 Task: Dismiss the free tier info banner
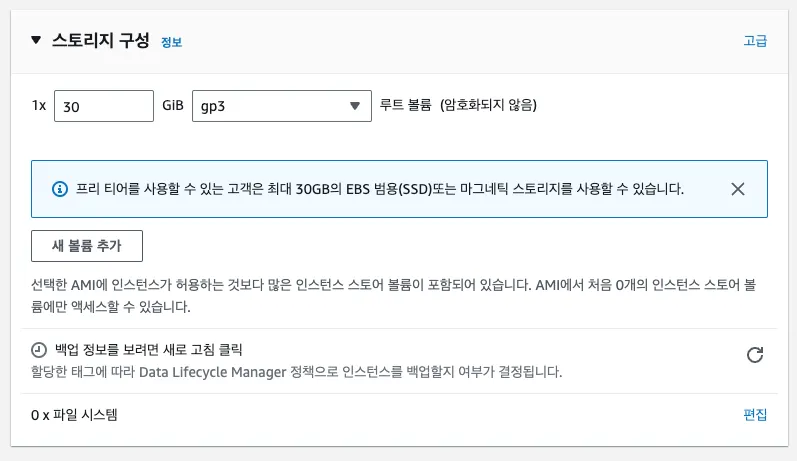point(738,189)
